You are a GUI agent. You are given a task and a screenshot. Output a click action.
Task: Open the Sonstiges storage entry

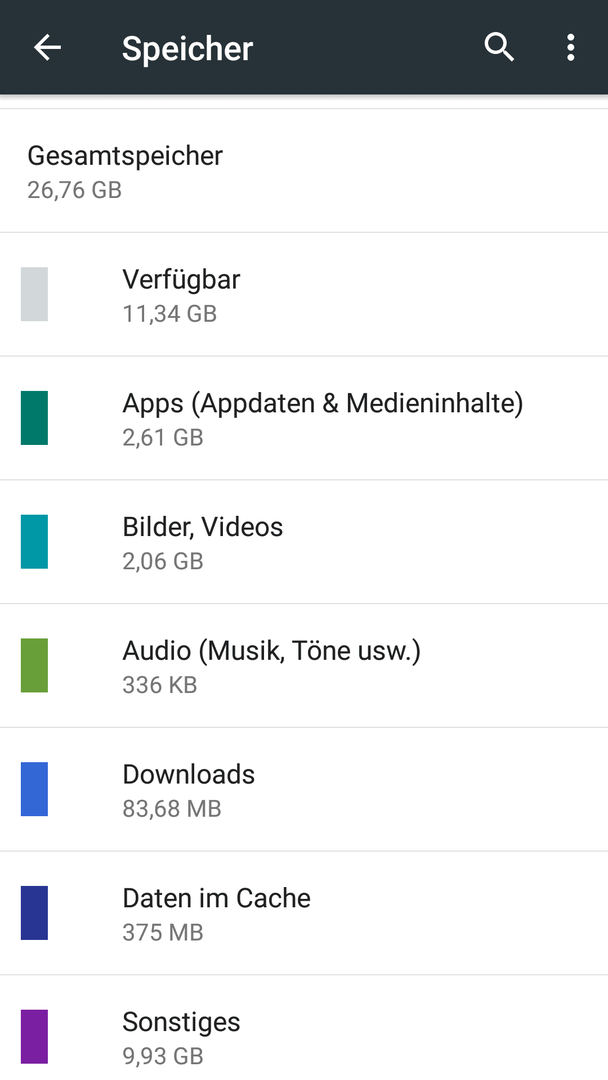tap(304, 1028)
